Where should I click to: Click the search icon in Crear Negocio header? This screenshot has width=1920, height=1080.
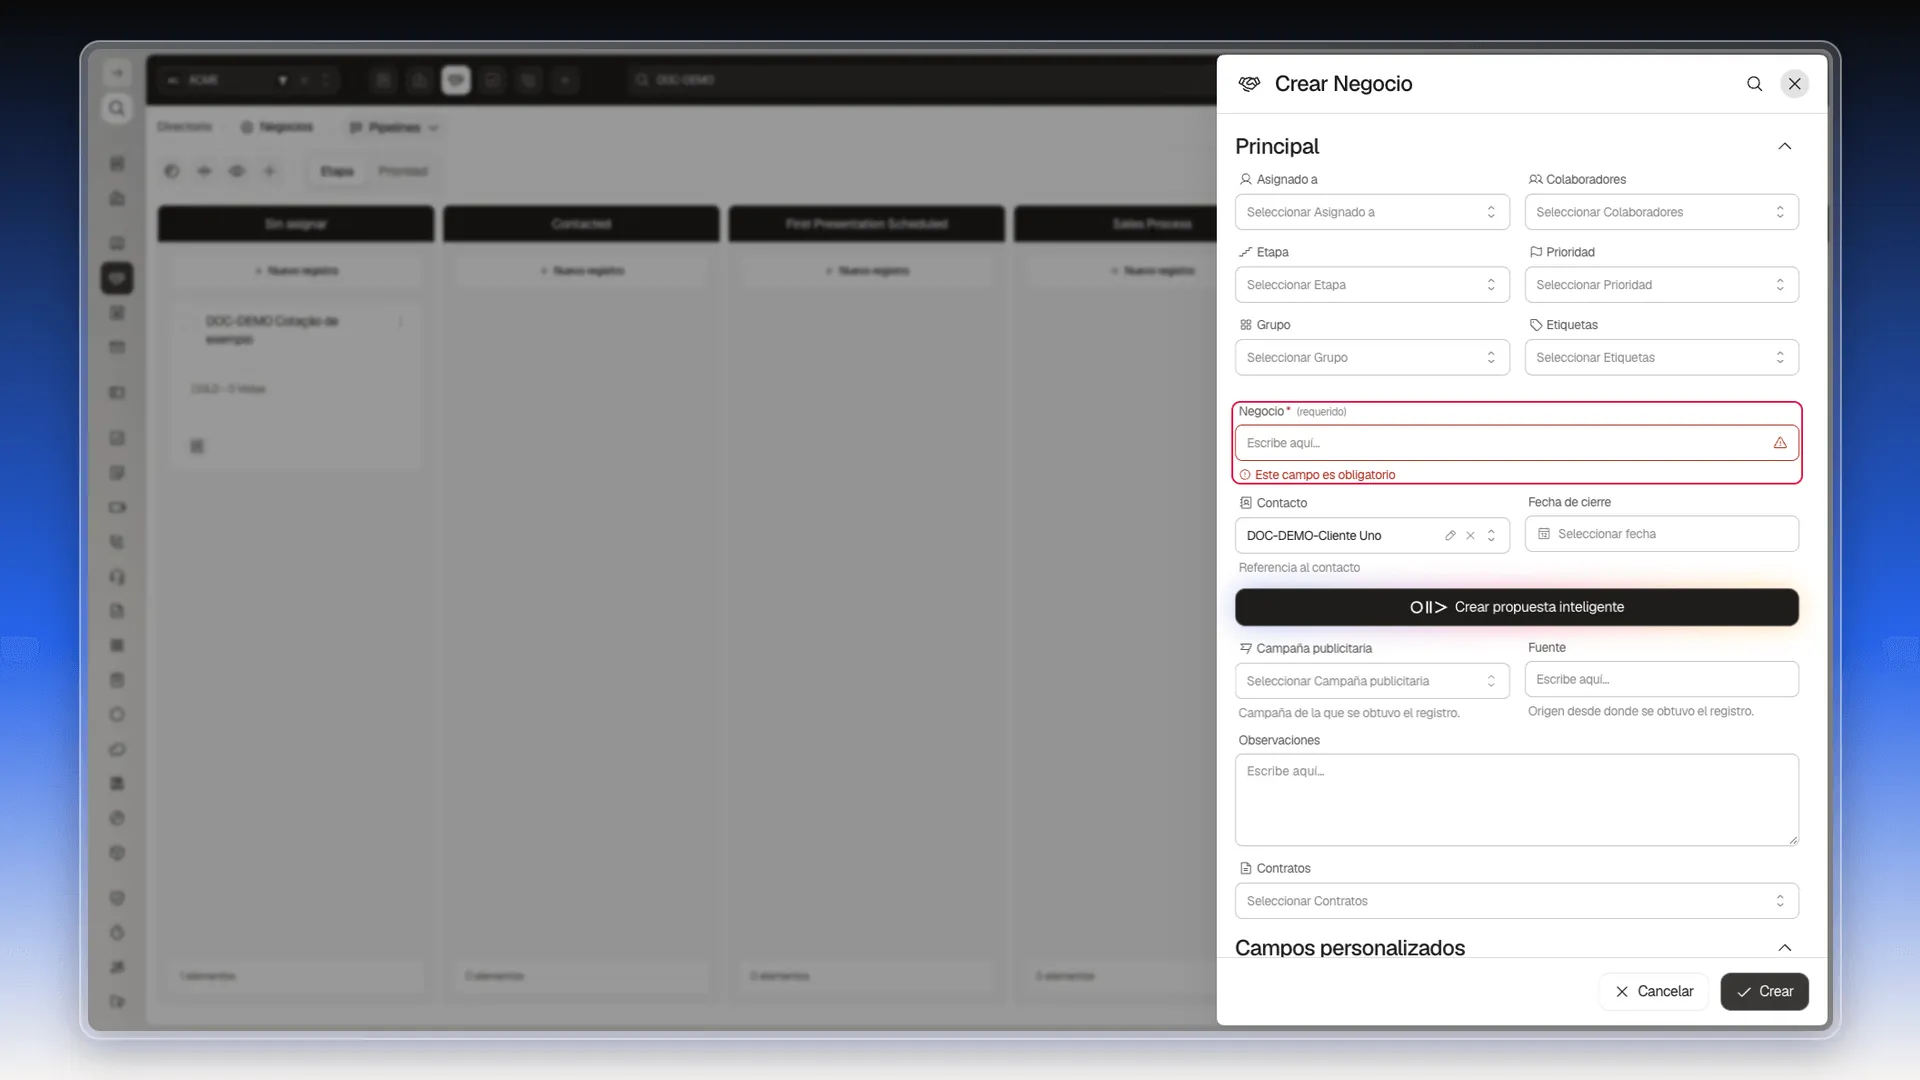(1754, 84)
